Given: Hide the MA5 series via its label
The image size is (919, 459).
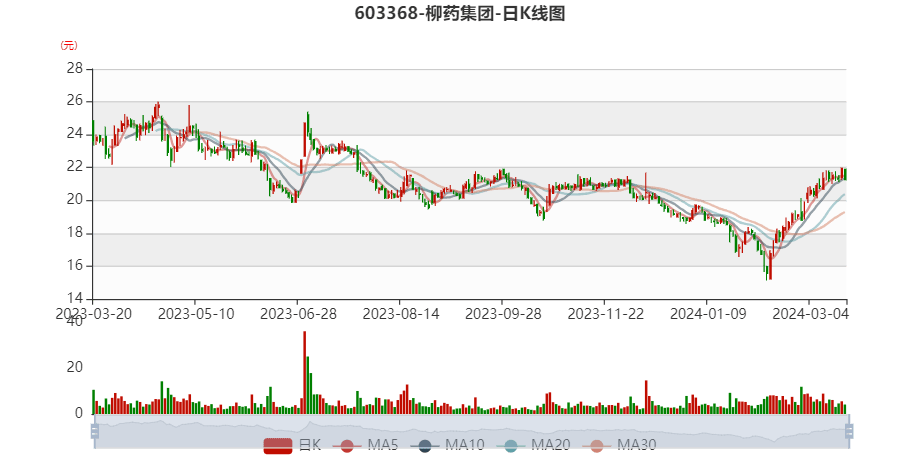Looking at the screenshot, I should (382, 445).
